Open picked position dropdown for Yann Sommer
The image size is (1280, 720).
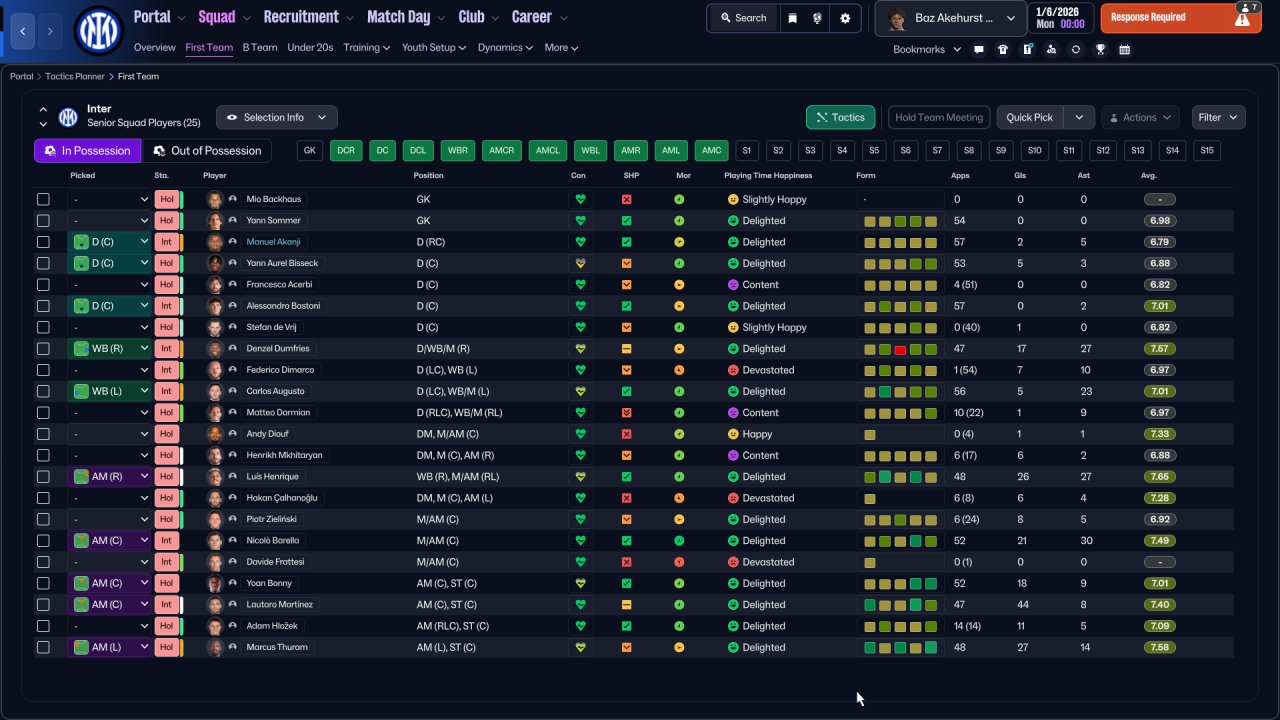(x=109, y=220)
